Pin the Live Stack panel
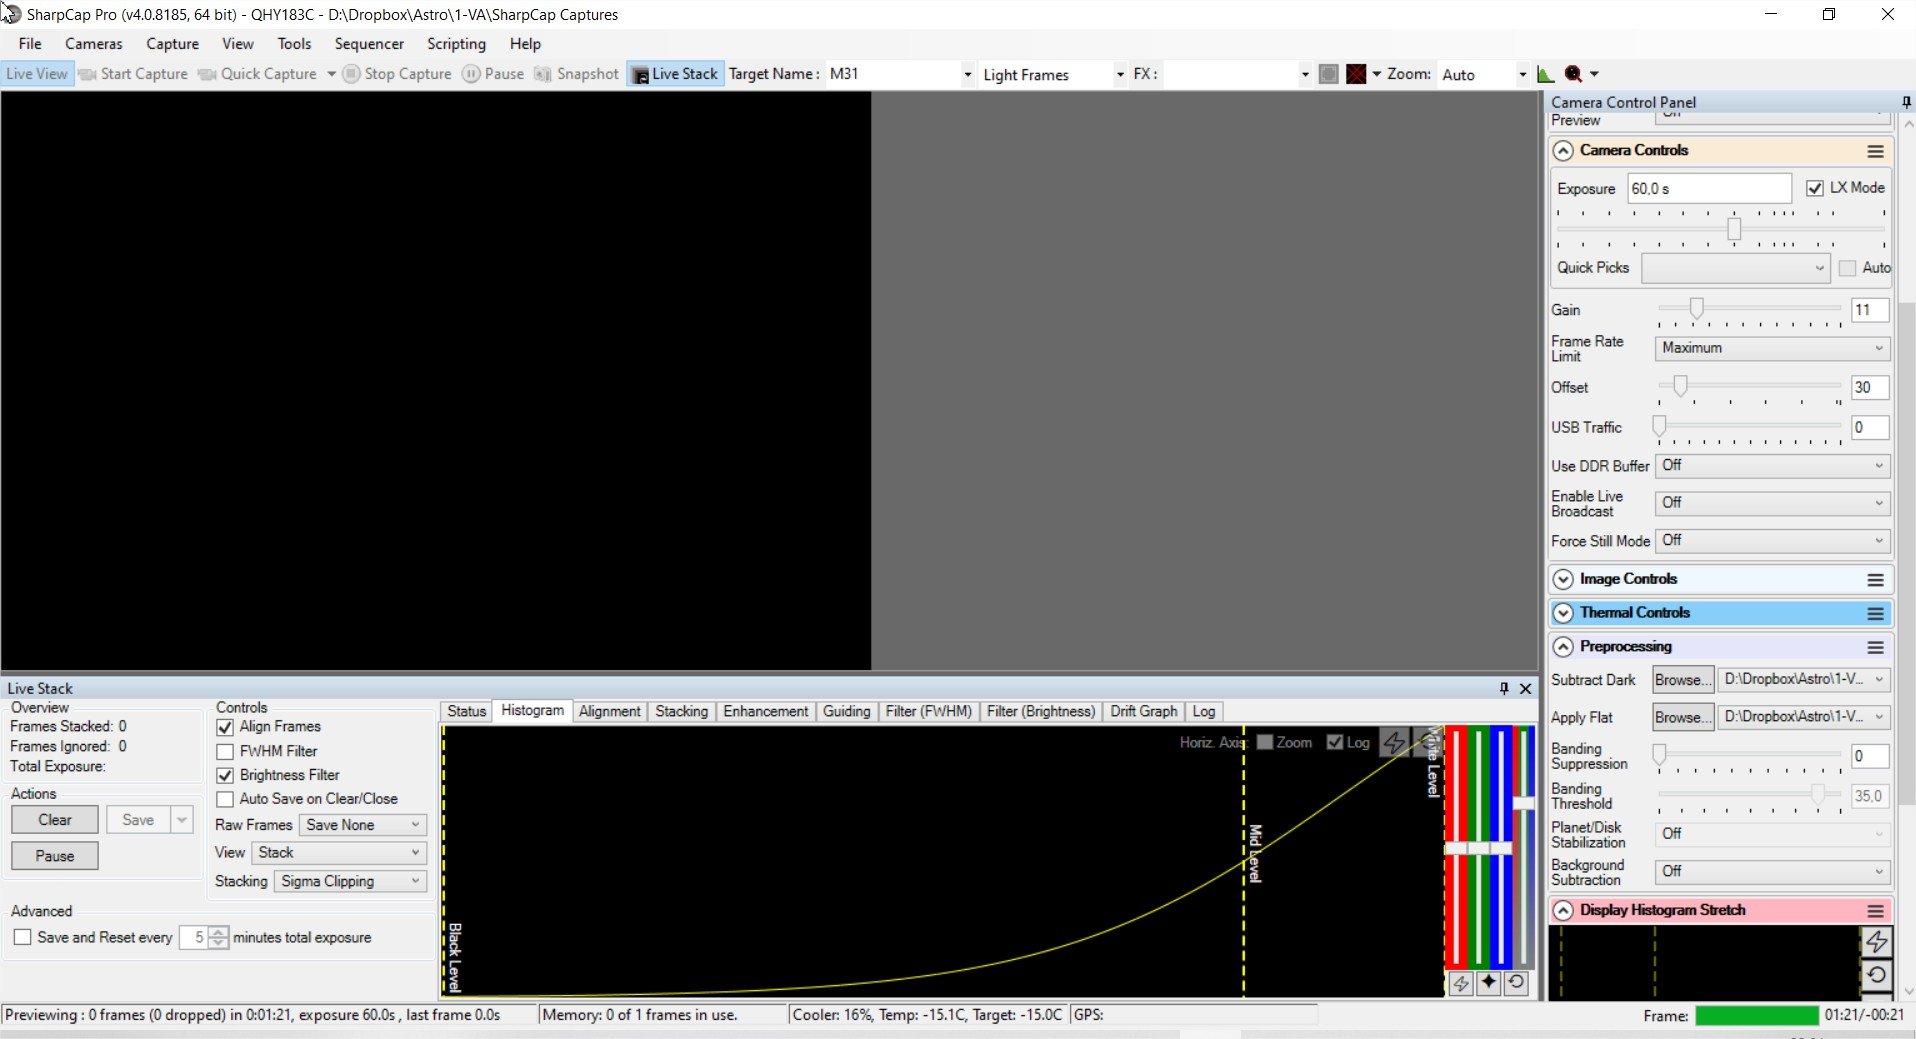 [1504, 688]
